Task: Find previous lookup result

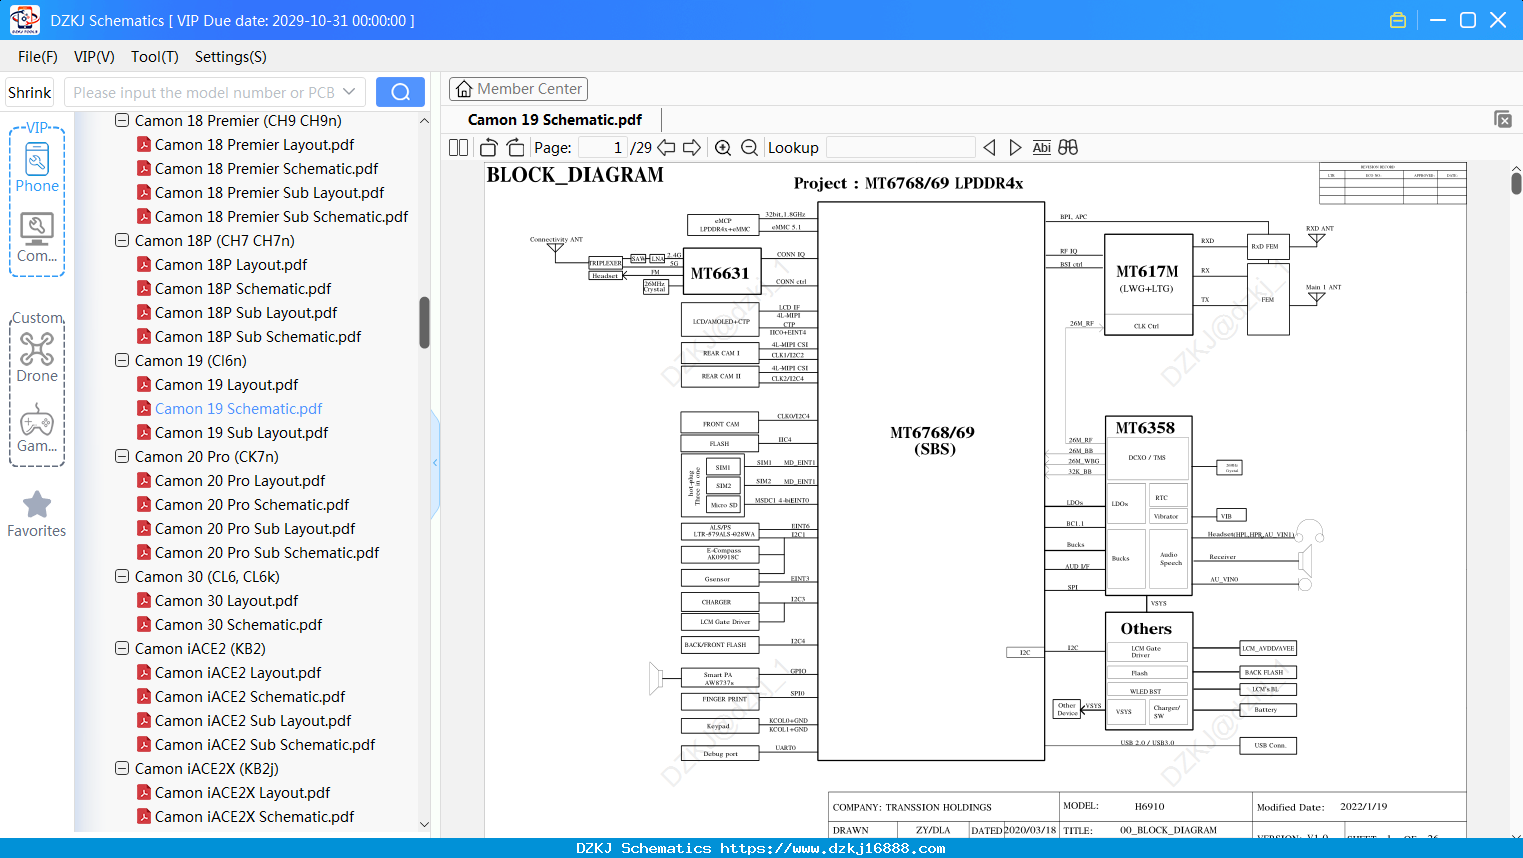Action: 989,148
